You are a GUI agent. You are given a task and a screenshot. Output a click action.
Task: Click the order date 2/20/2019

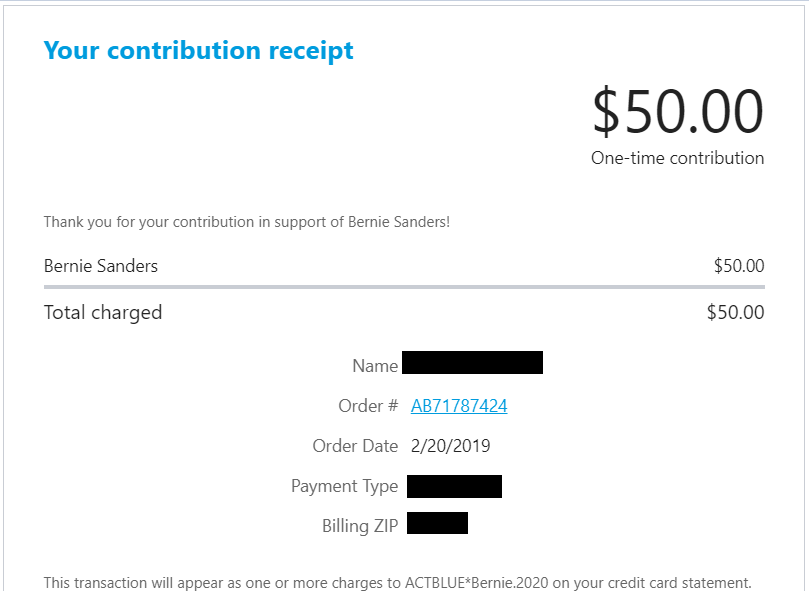coord(451,446)
